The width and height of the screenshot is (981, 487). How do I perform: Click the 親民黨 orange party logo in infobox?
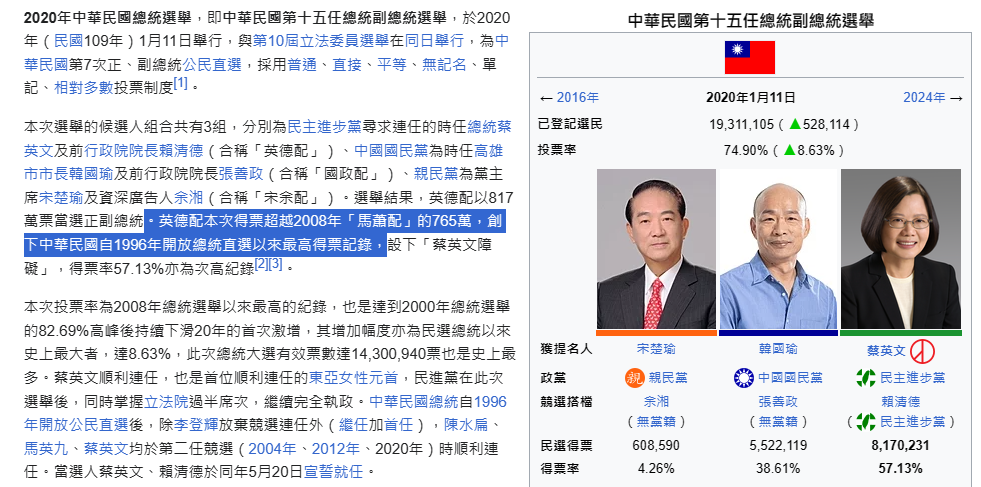[x=634, y=377]
